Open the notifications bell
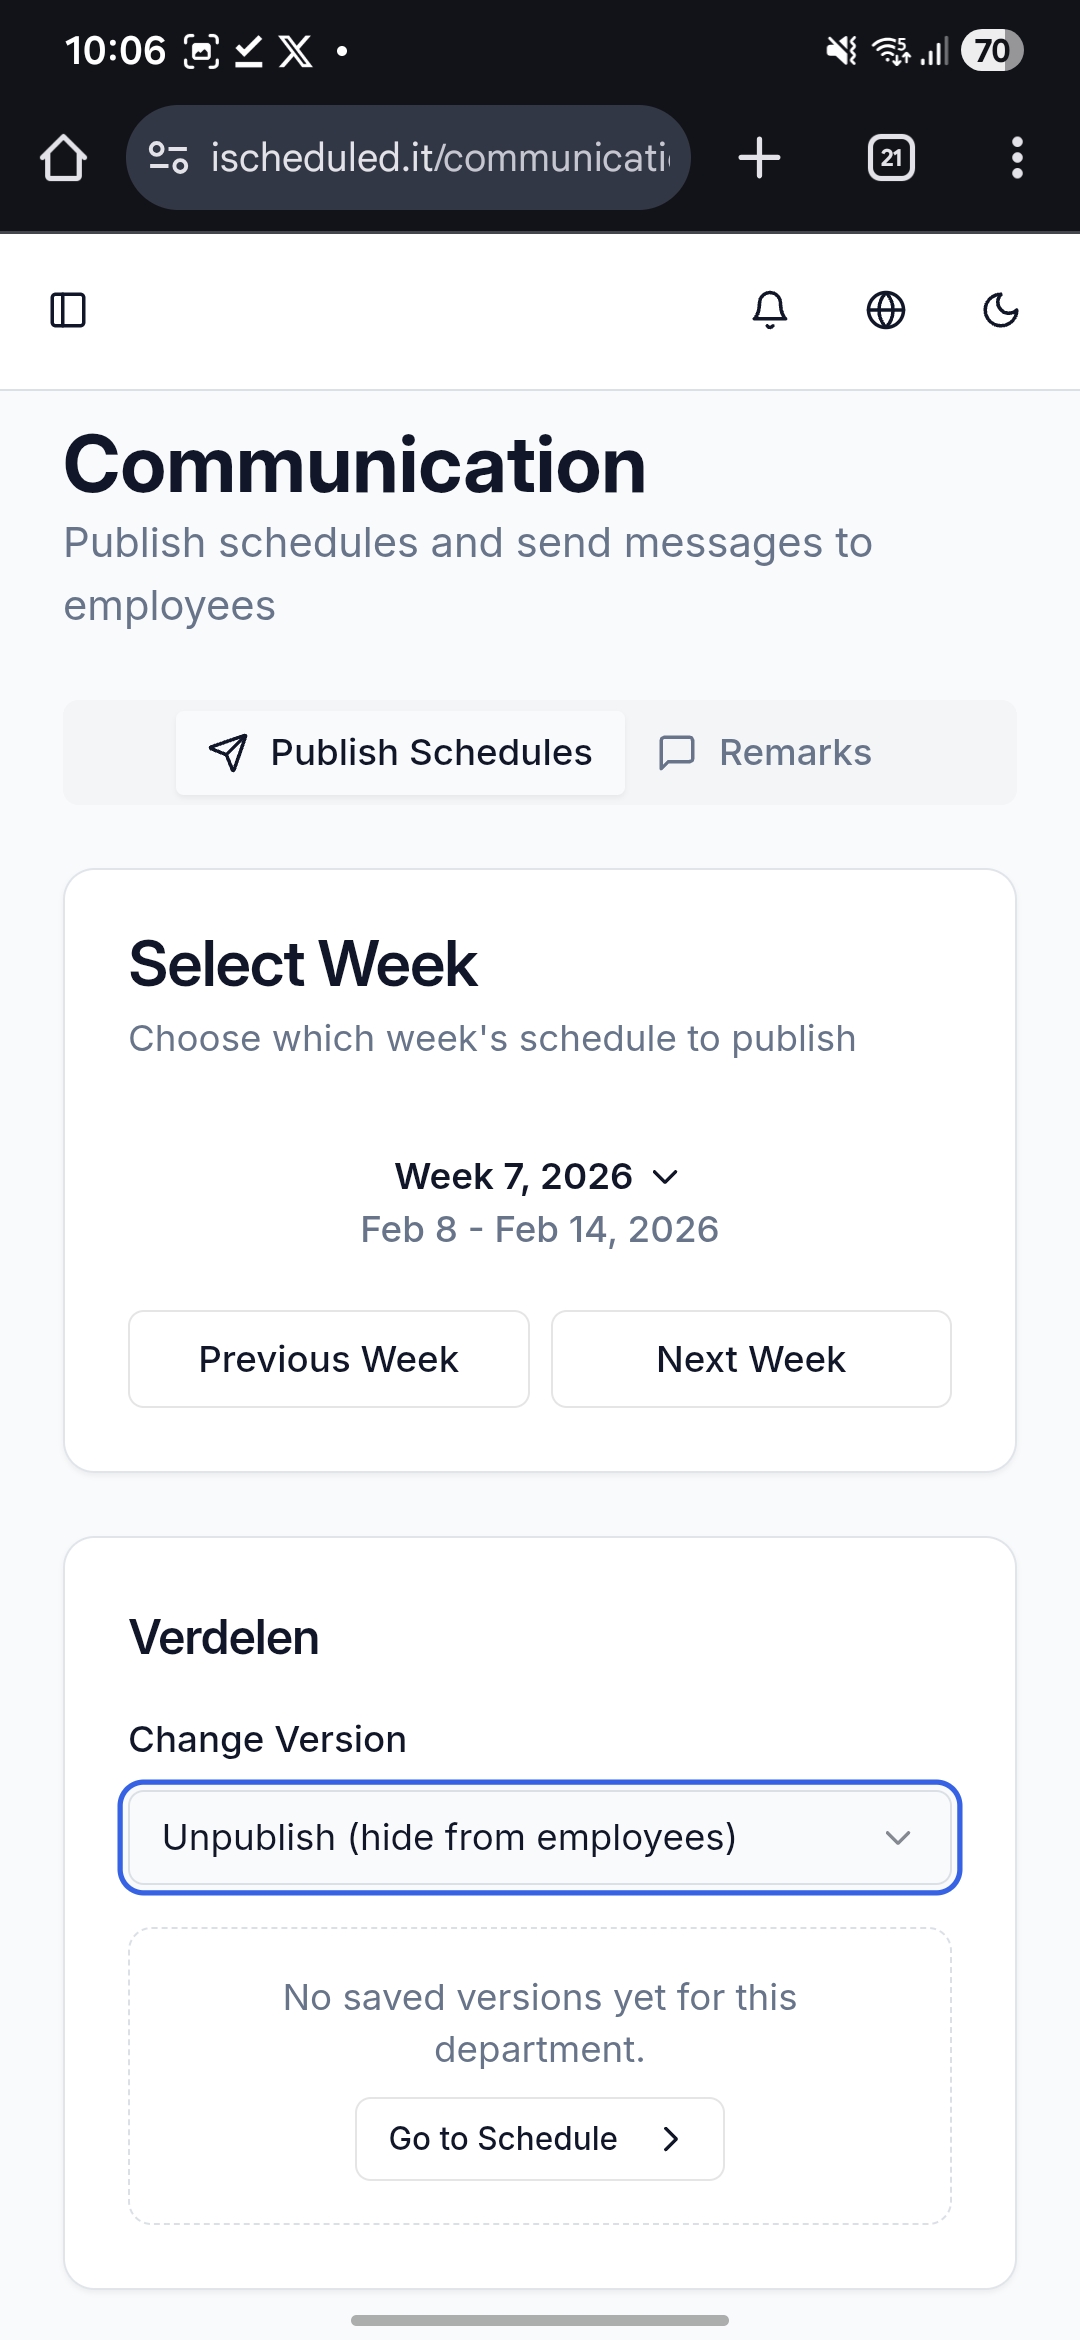Image resolution: width=1080 pixels, height=2340 pixels. click(x=770, y=311)
